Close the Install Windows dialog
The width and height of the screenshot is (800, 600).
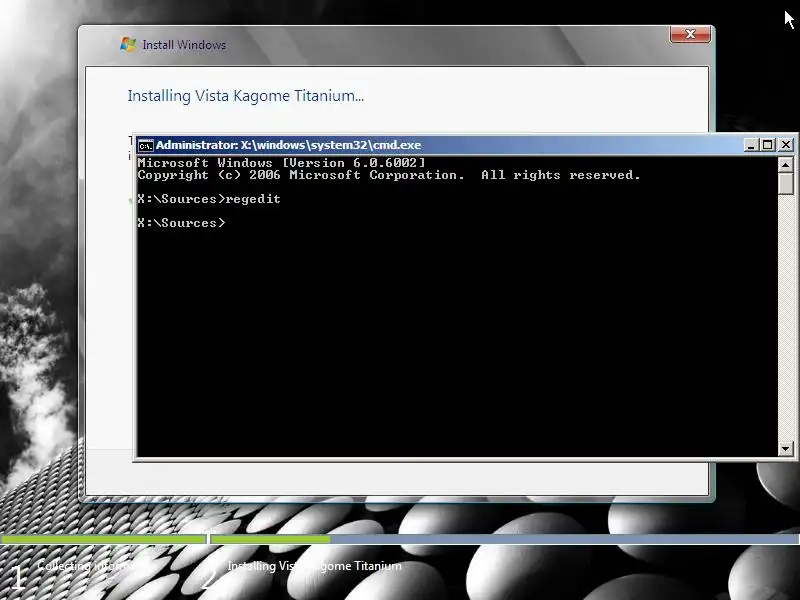pos(690,34)
